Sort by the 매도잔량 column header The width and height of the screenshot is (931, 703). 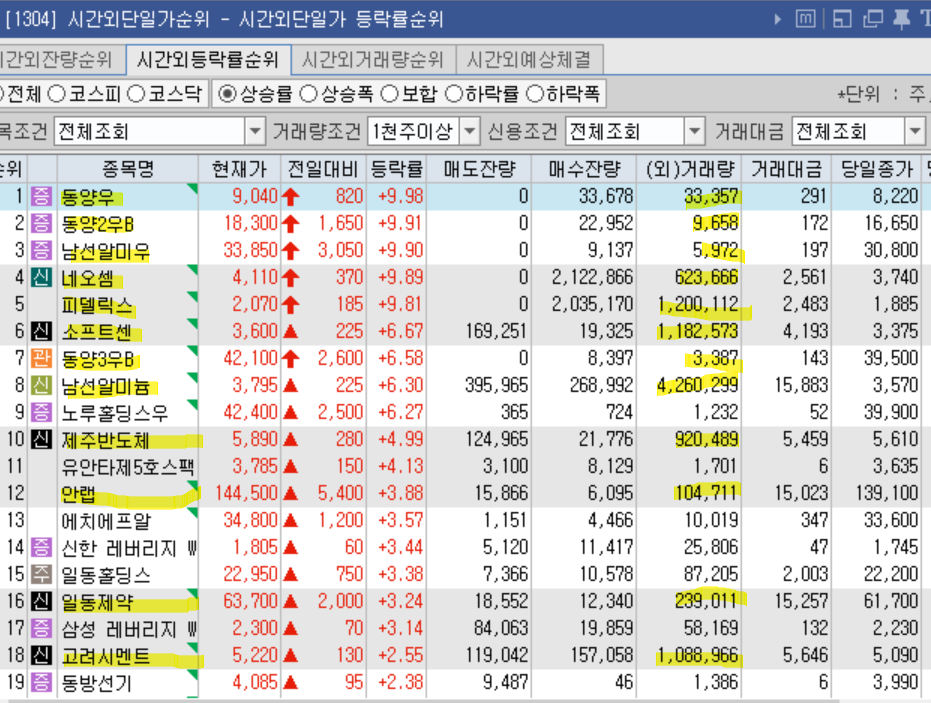(479, 170)
